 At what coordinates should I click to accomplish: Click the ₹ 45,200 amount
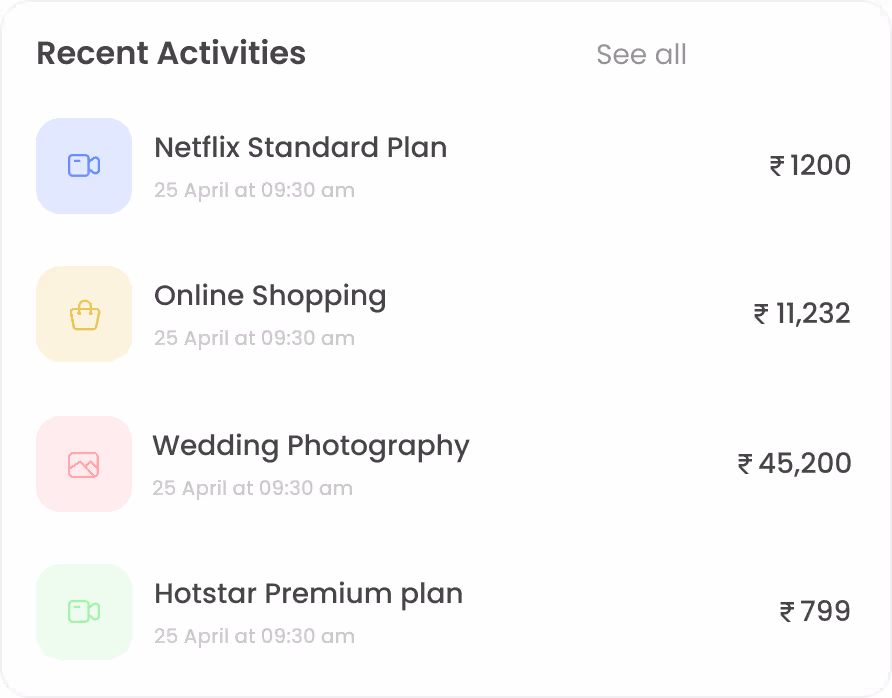point(794,463)
